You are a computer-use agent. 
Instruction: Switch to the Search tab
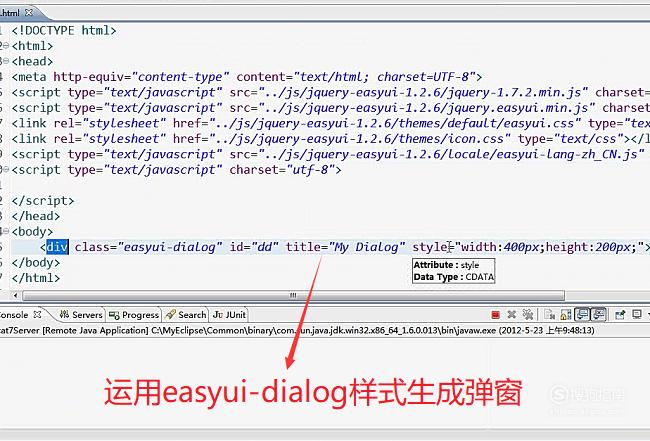coord(186,315)
